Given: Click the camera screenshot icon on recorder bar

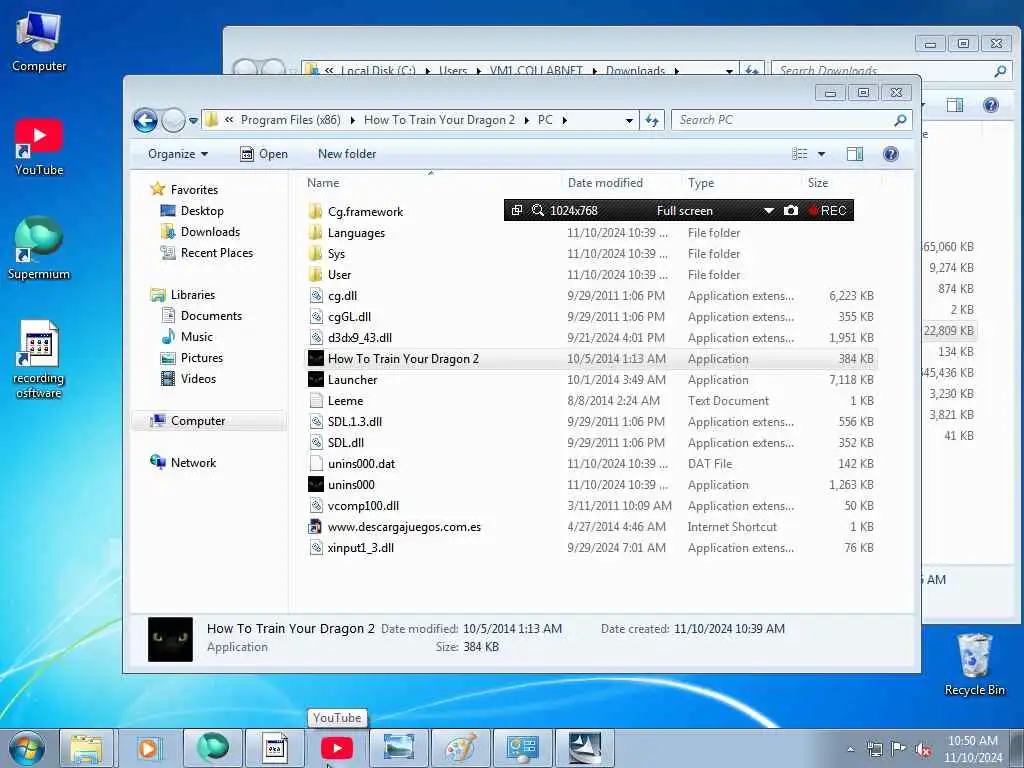Looking at the screenshot, I should pos(790,210).
